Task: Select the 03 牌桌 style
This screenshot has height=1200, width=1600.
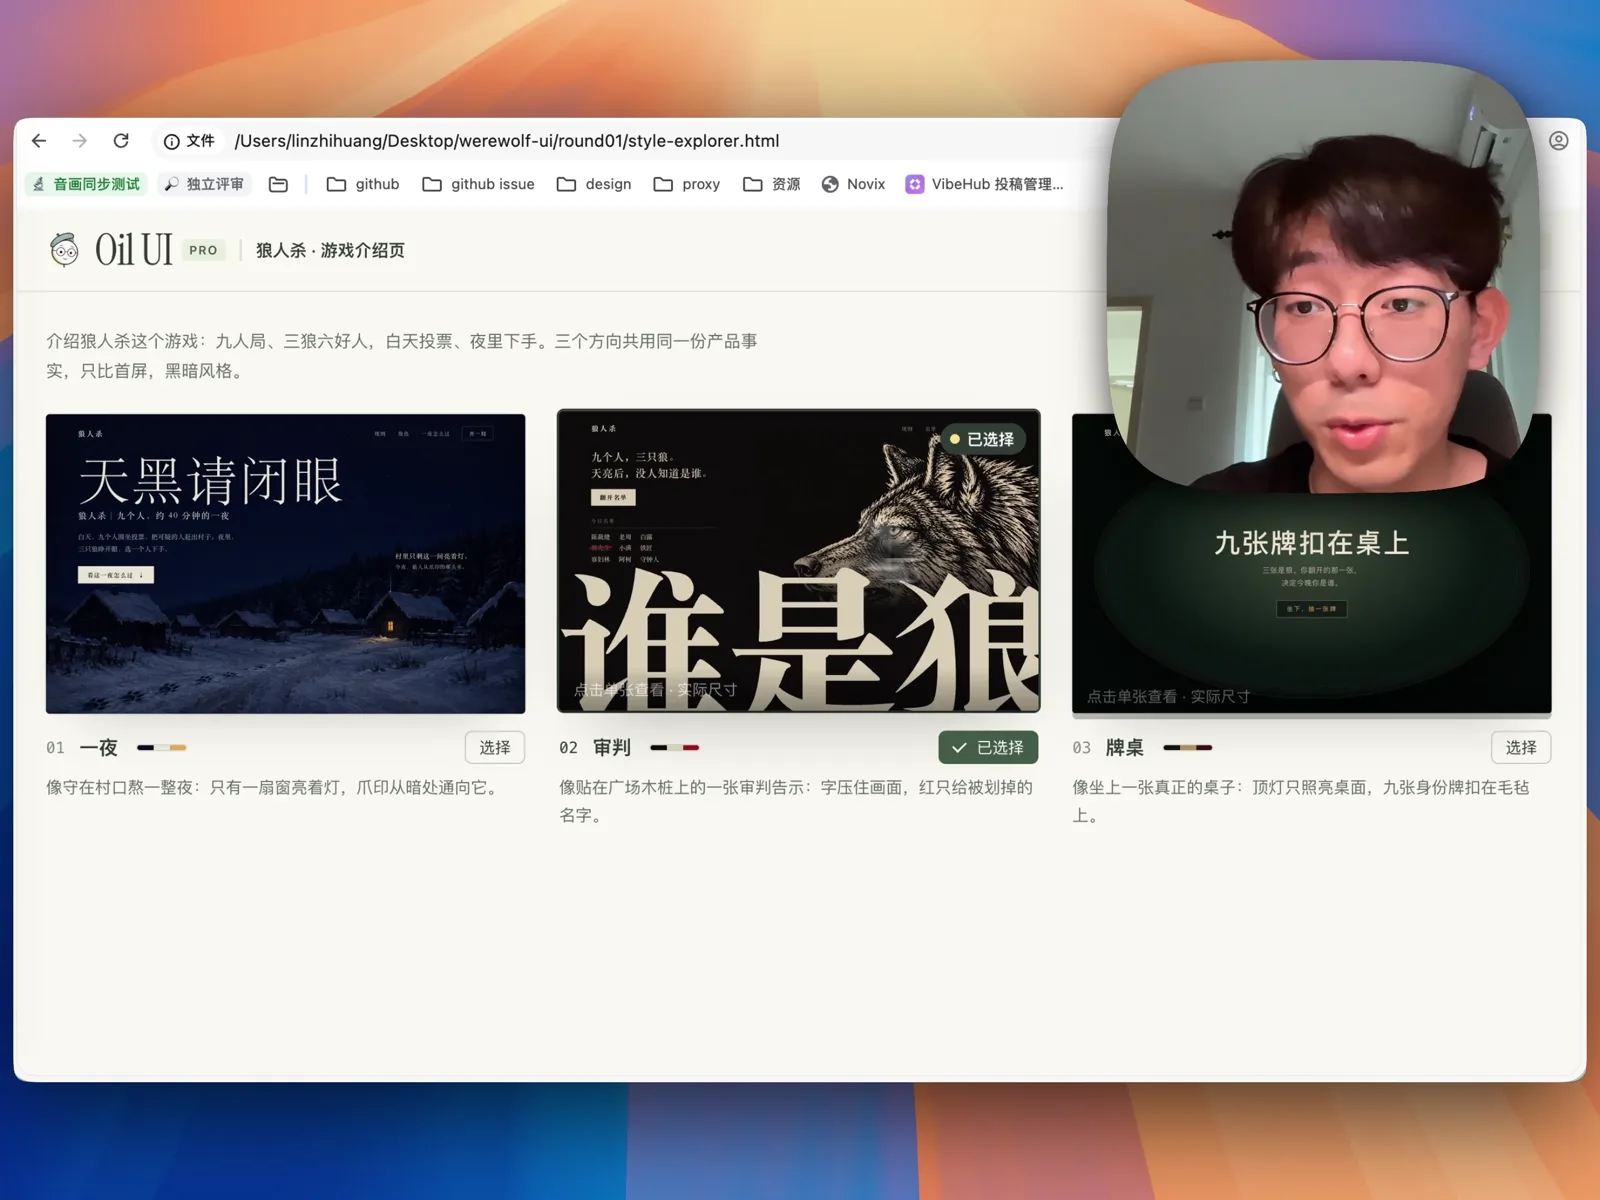Action: [1521, 747]
